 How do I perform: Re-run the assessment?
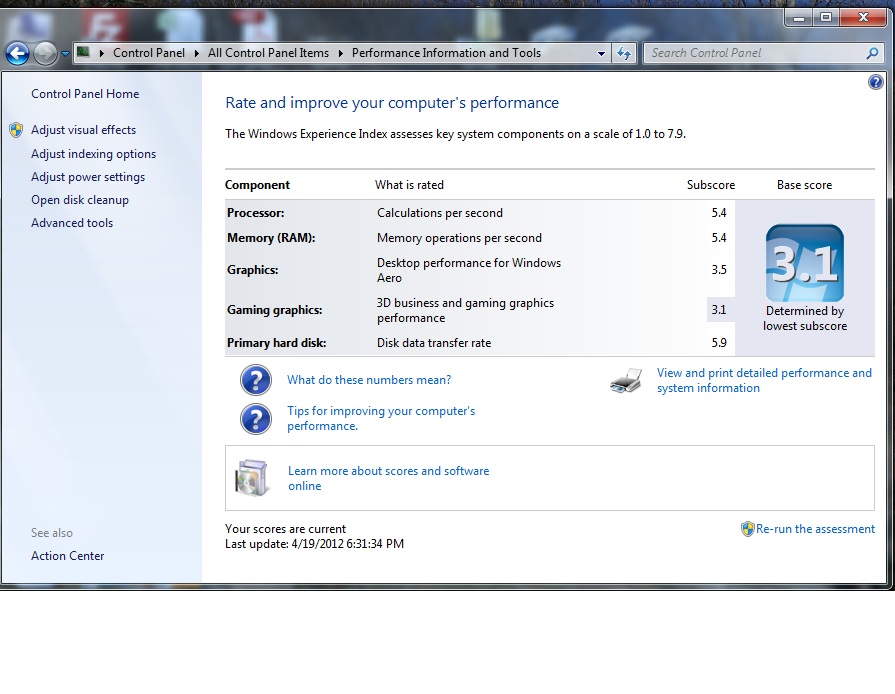click(x=815, y=528)
